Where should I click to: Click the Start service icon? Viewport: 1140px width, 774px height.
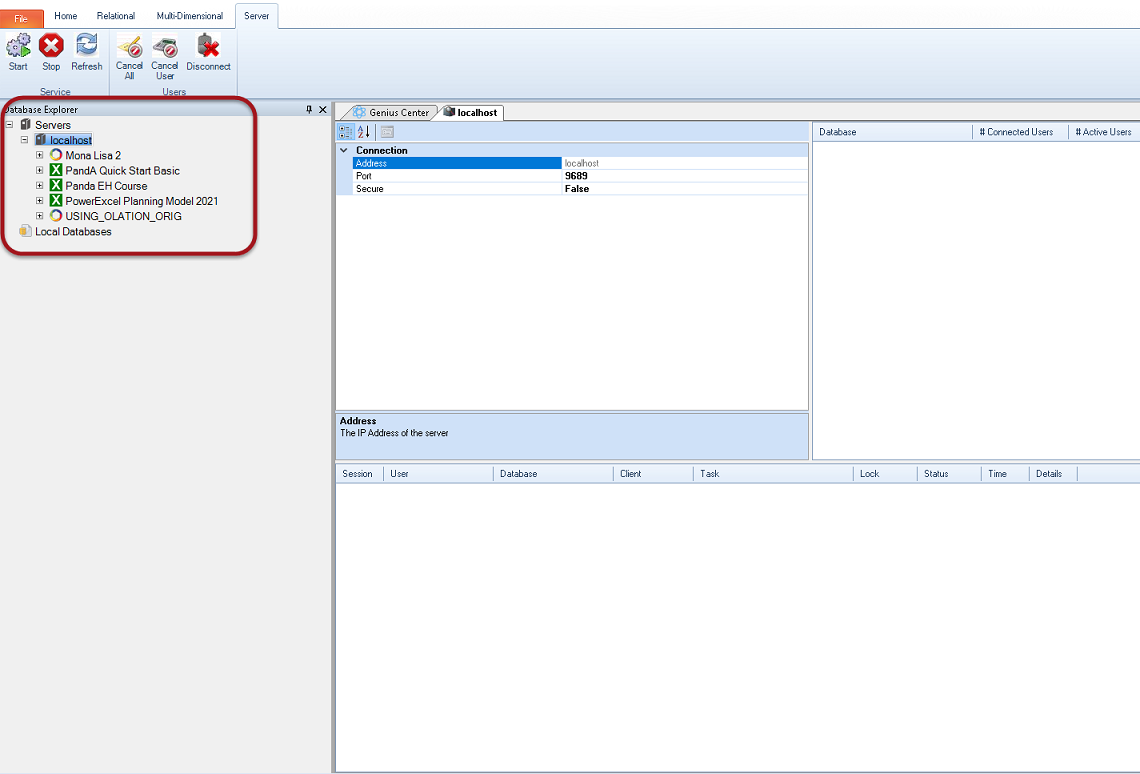pos(18,47)
